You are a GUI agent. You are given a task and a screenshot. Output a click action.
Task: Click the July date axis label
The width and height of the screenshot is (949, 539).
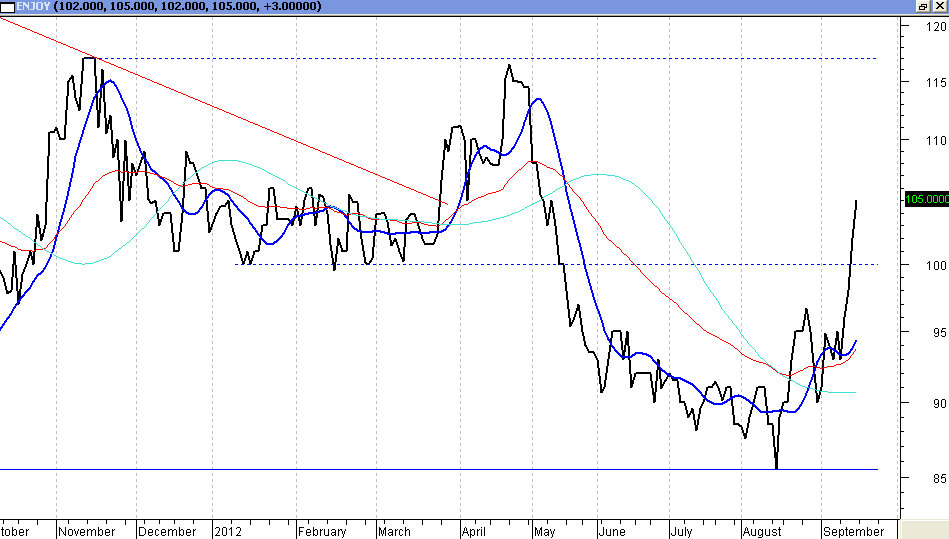pyautogui.click(x=681, y=531)
